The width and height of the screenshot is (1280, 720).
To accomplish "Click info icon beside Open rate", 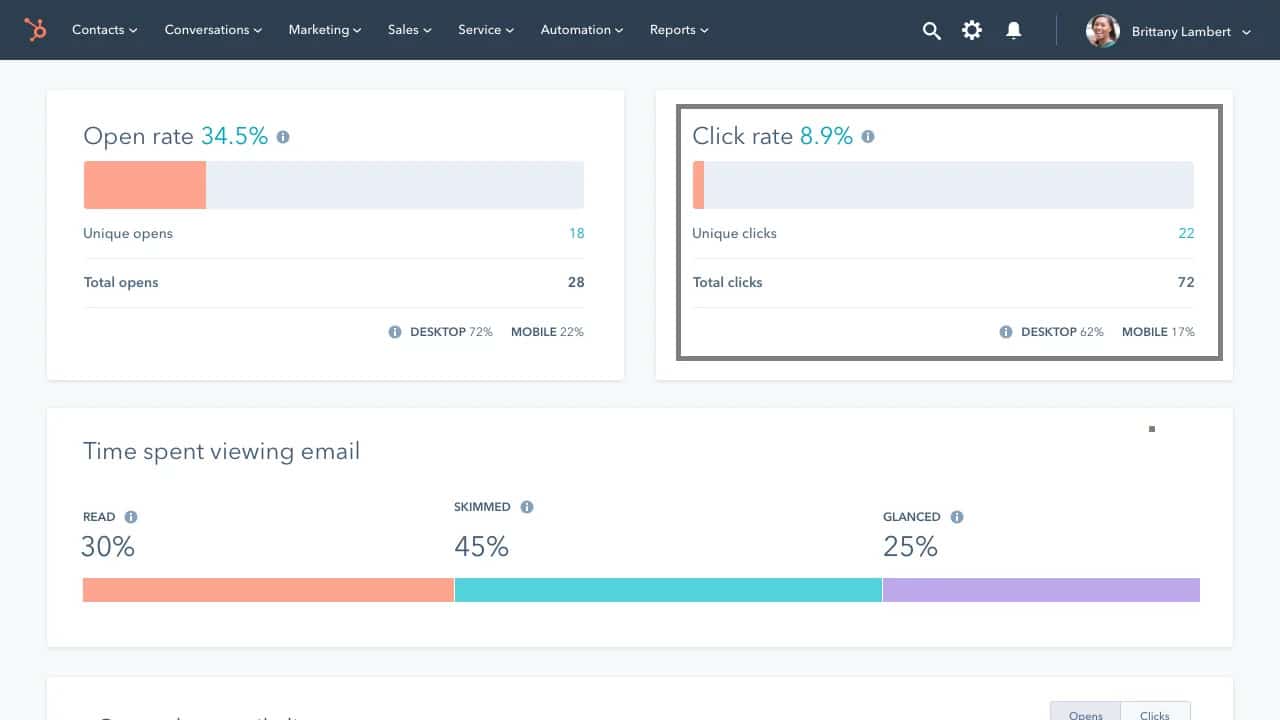I will pos(283,137).
